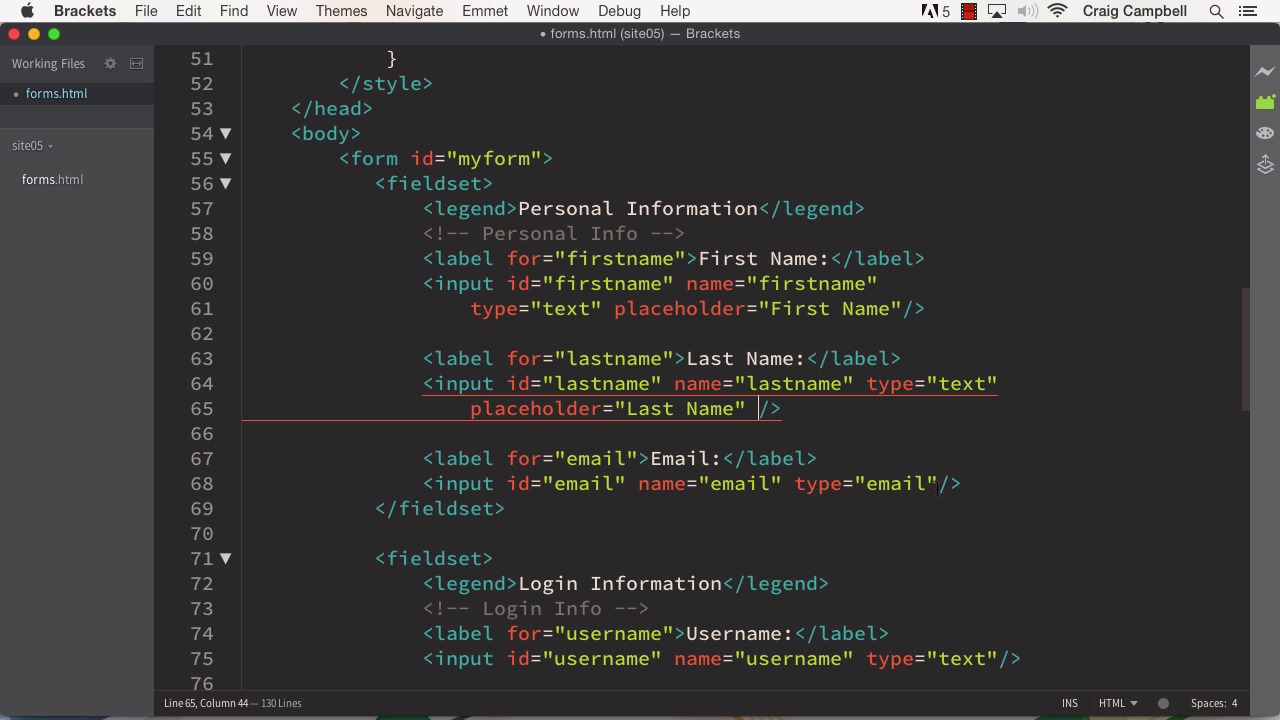The height and width of the screenshot is (720, 1280).
Task: Toggle the INS insert mode indicator
Action: pyautogui.click(x=1070, y=703)
